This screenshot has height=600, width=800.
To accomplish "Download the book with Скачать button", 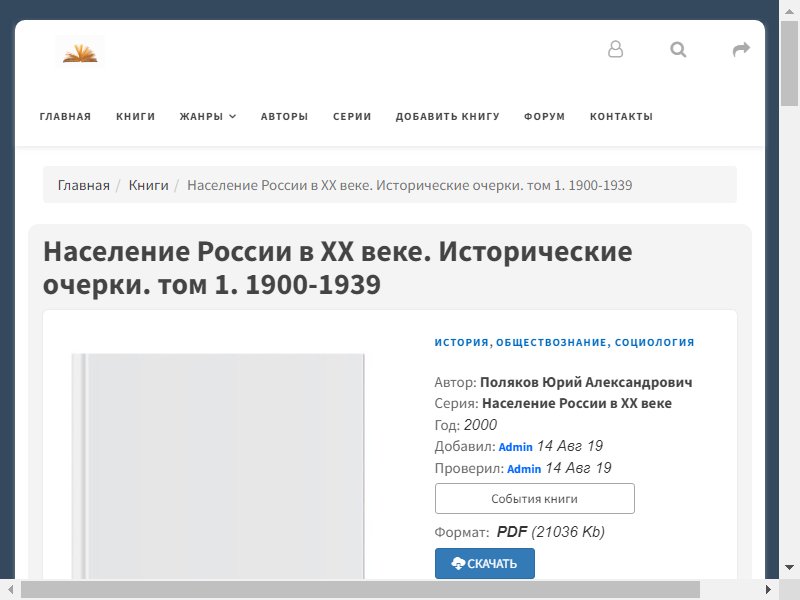I will coord(485,563).
